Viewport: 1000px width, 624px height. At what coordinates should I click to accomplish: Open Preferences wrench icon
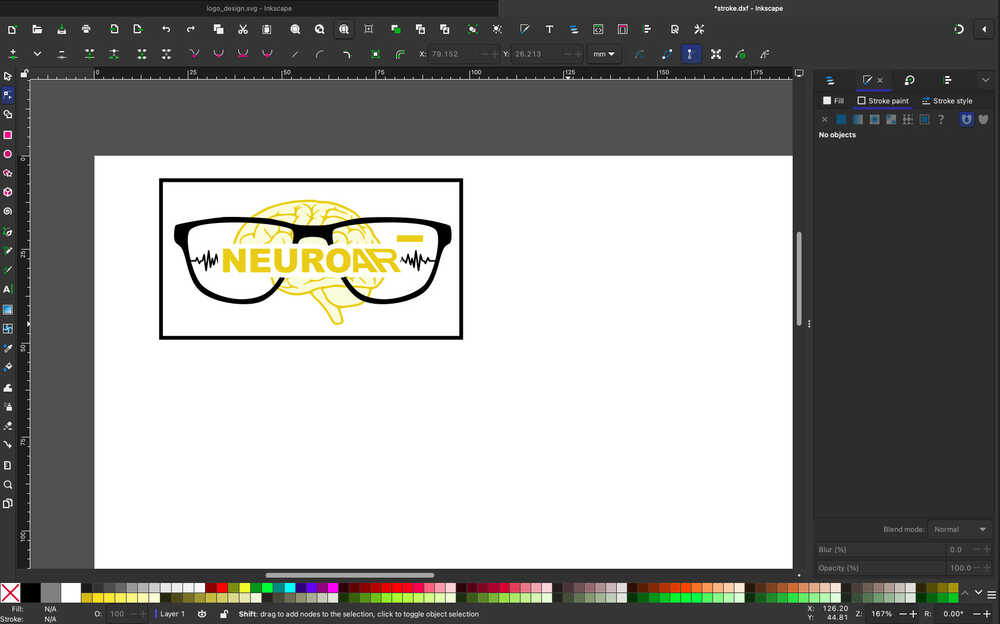tap(699, 29)
